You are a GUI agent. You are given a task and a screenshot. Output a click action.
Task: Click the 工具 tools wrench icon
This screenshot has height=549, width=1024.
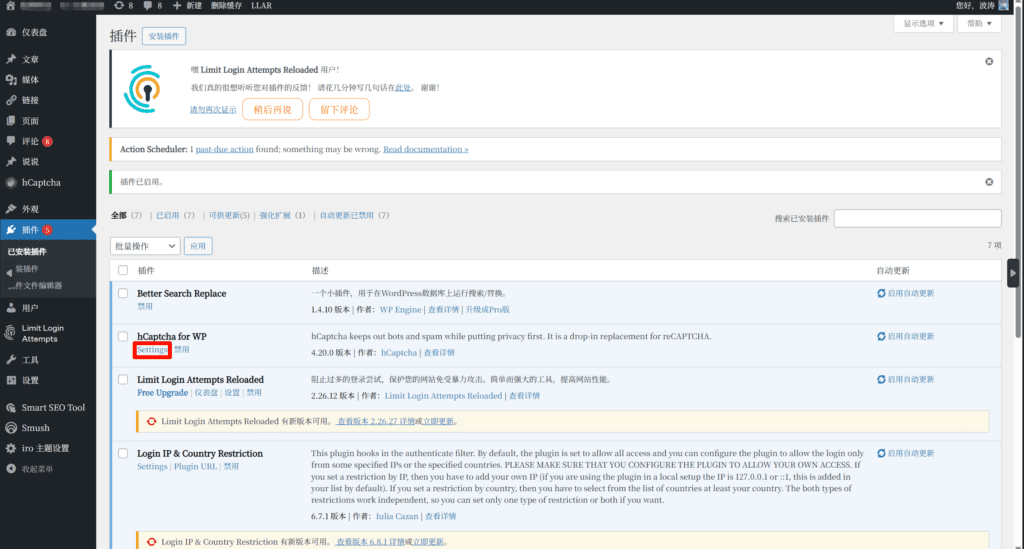[x=11, y=360]
